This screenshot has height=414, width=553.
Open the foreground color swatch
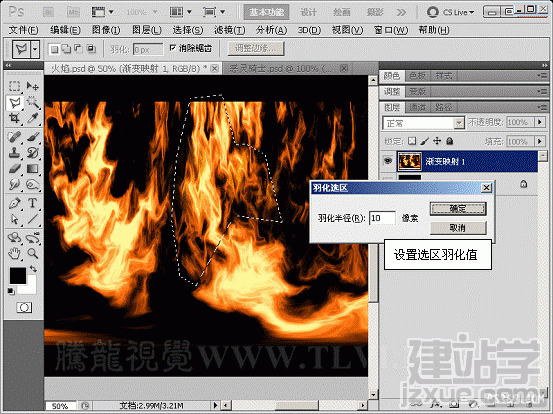click(18, 276)
